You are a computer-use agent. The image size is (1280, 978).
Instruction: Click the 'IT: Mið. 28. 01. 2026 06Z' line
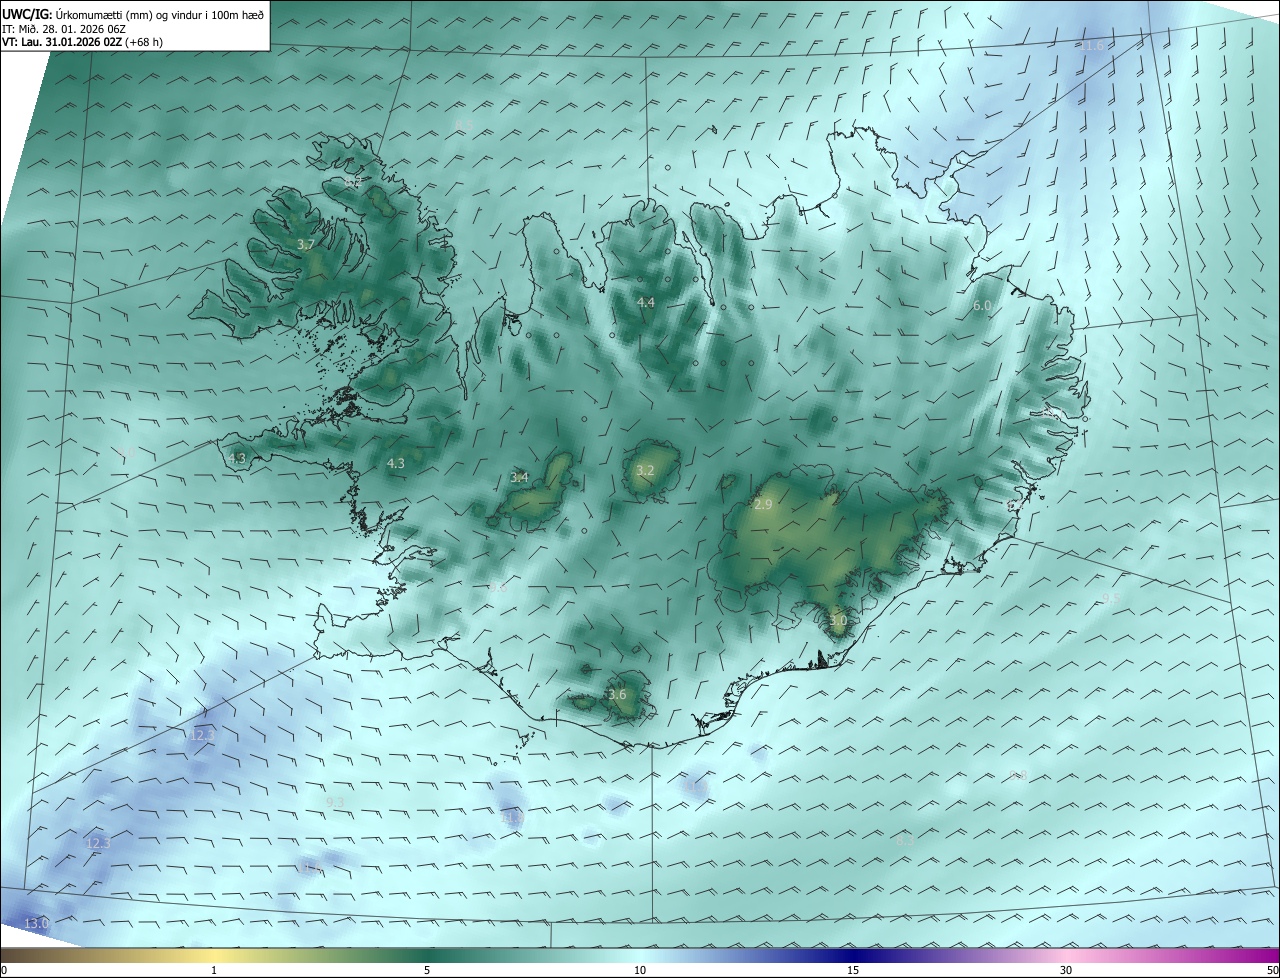point(62,29)
